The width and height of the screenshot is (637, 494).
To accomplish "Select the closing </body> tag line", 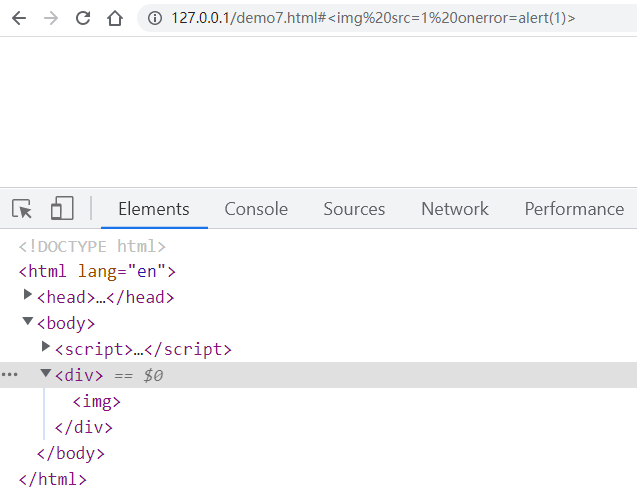I will [71, 453].
